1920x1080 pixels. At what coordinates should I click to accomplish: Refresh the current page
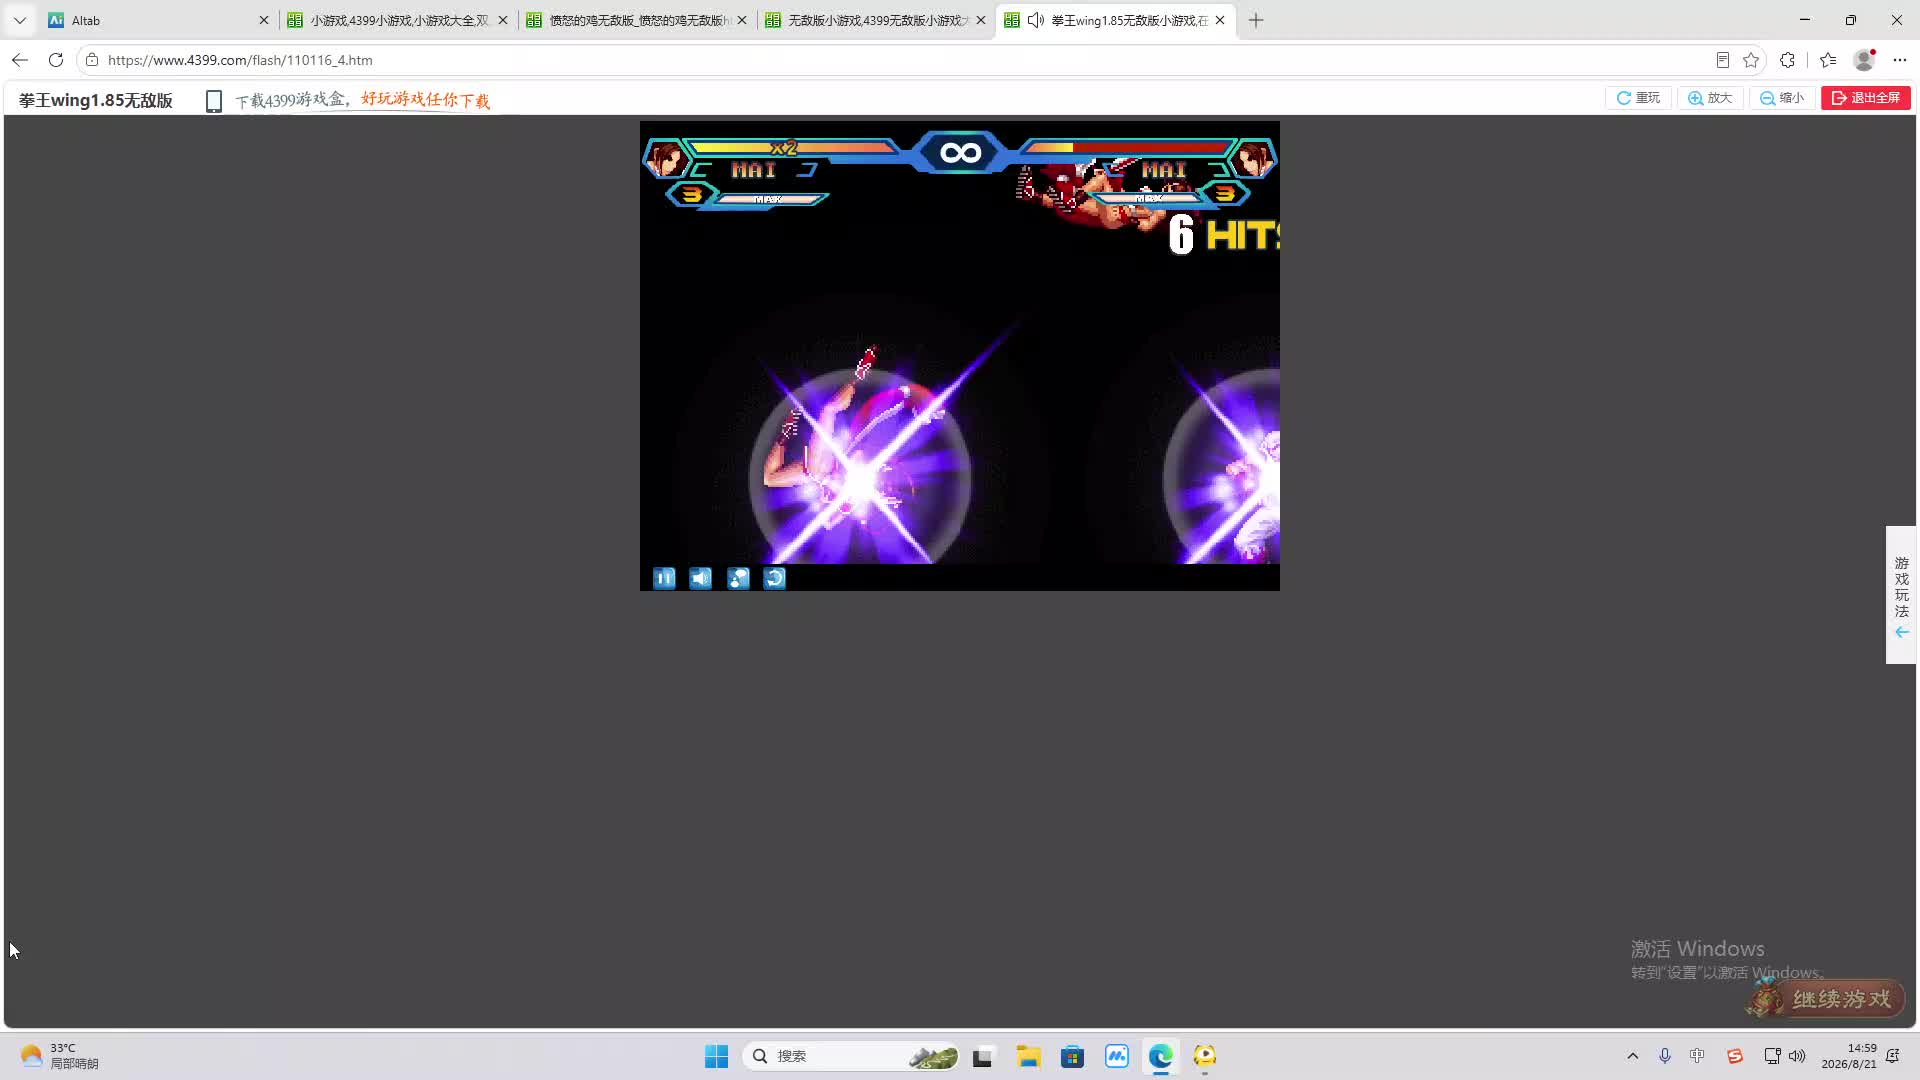tap(56, 60)
